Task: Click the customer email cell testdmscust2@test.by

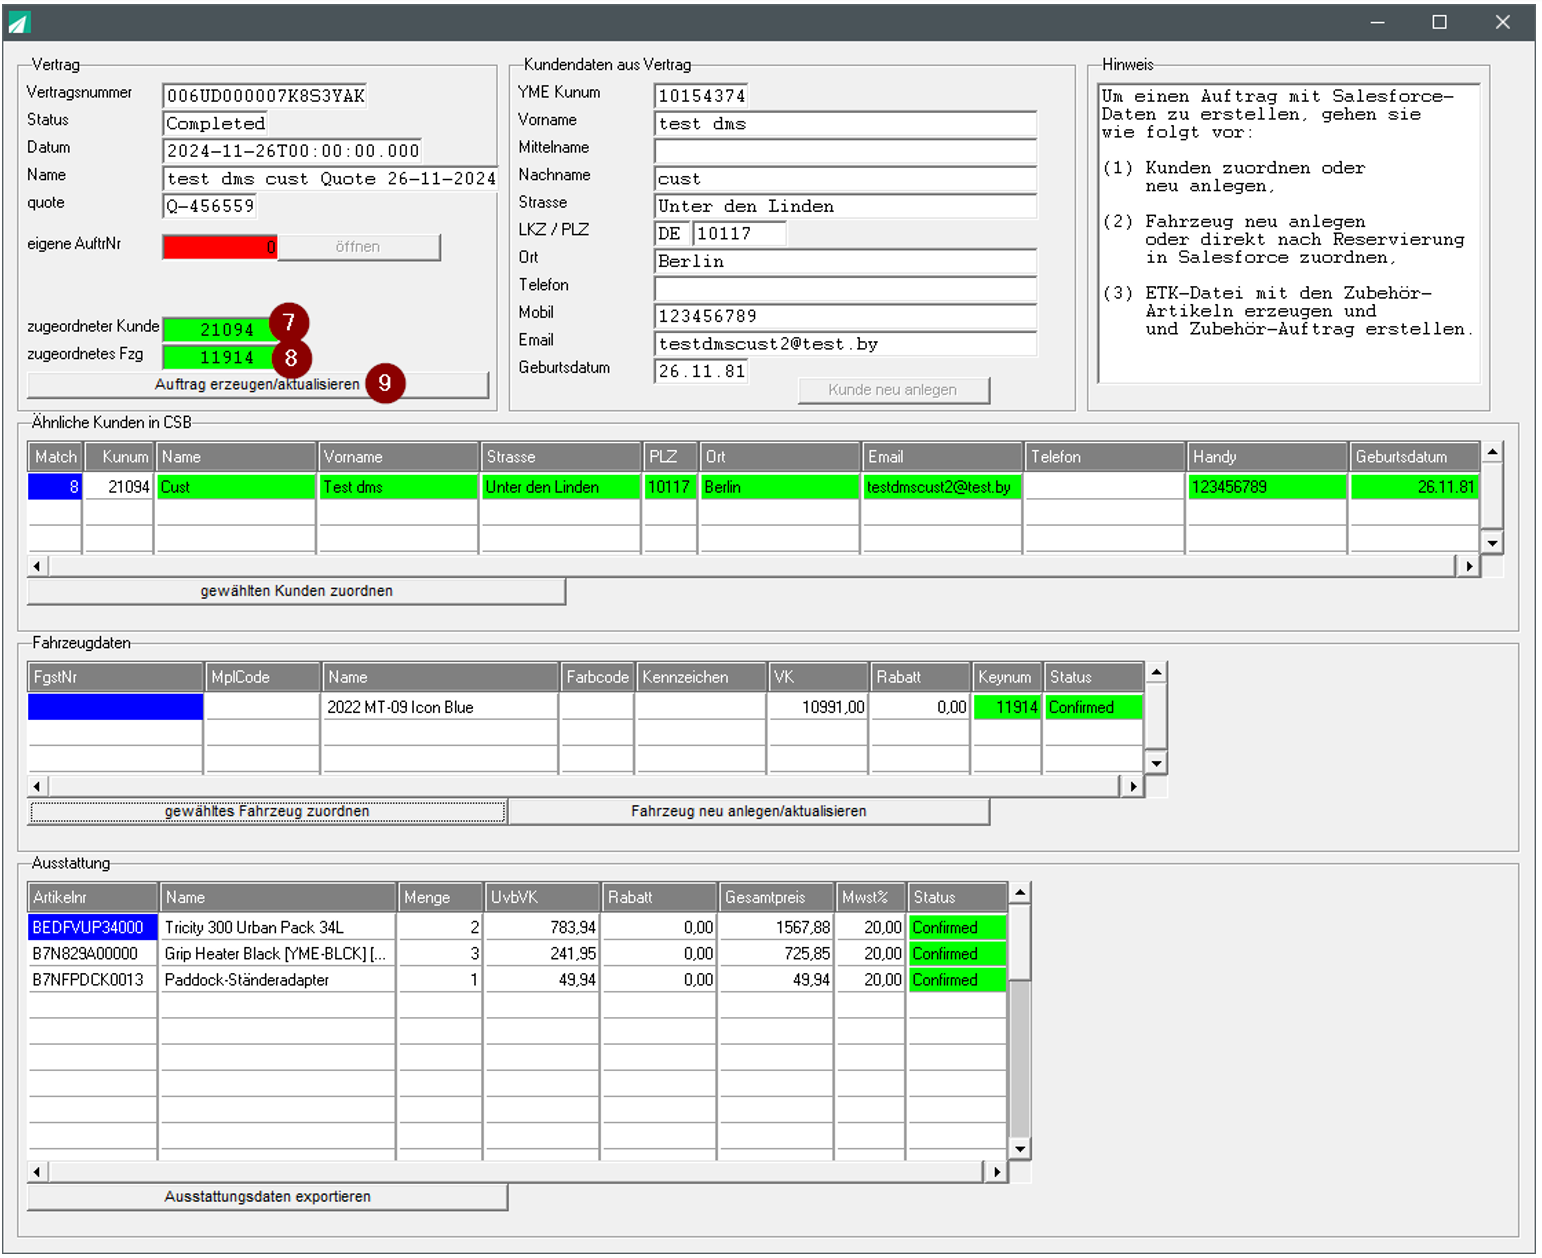Action: 942,487
